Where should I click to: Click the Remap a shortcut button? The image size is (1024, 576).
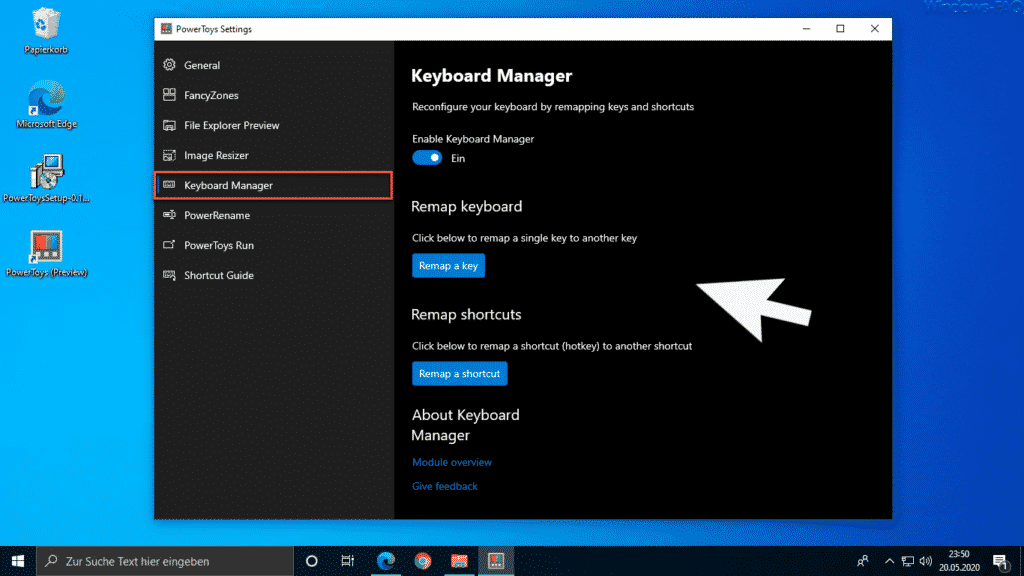459,374
